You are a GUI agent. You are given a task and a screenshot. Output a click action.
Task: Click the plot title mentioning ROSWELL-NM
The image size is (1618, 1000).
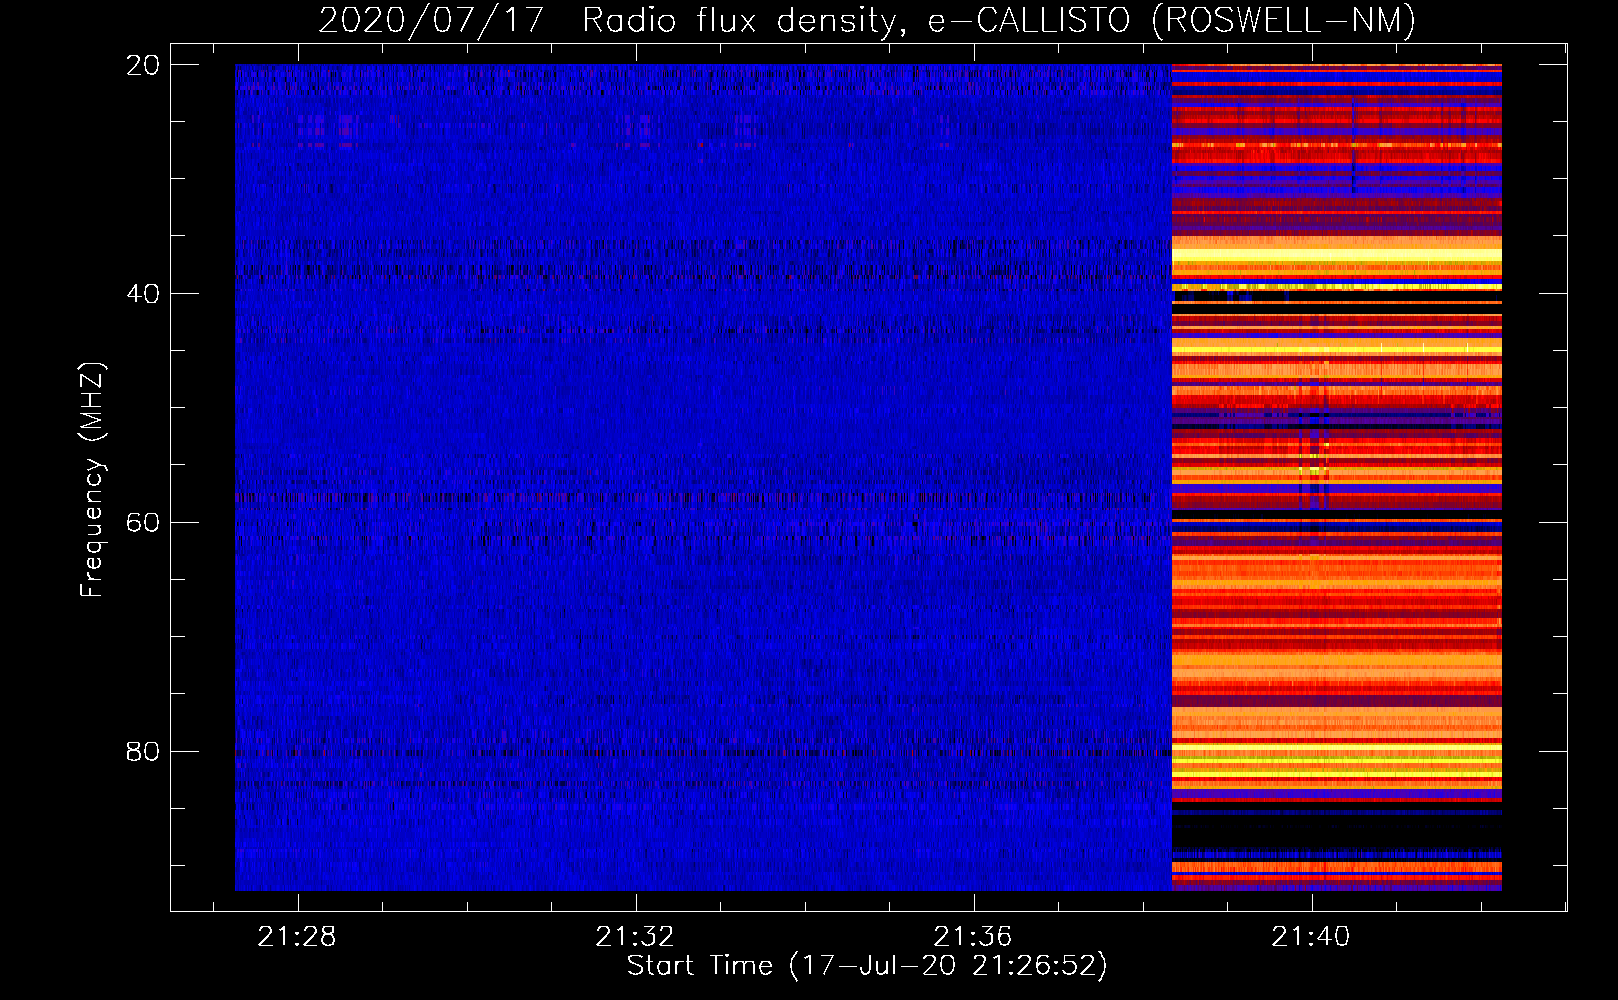point(867,20)
